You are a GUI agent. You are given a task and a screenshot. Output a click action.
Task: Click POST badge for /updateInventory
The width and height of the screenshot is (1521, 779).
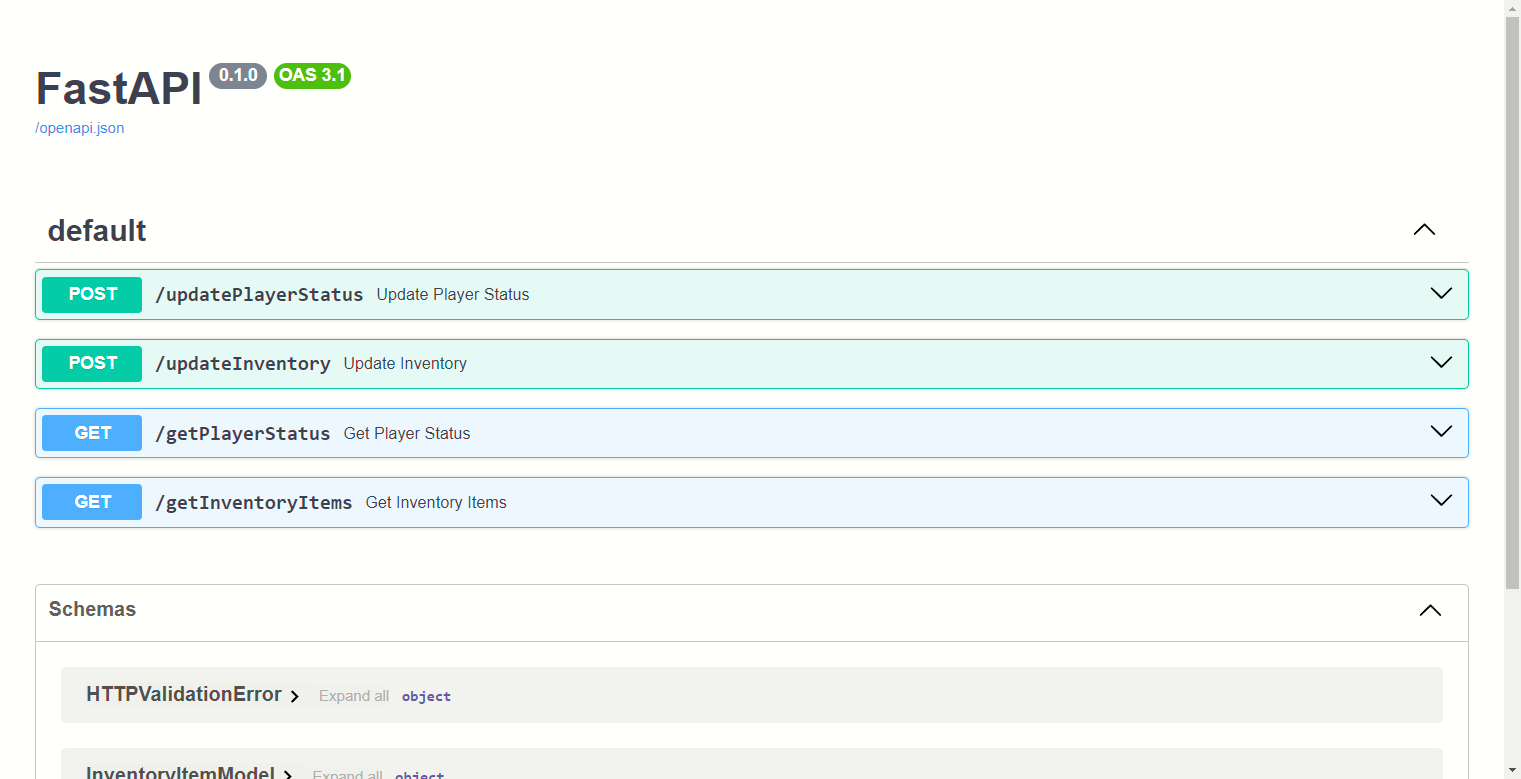pos(92,363)
